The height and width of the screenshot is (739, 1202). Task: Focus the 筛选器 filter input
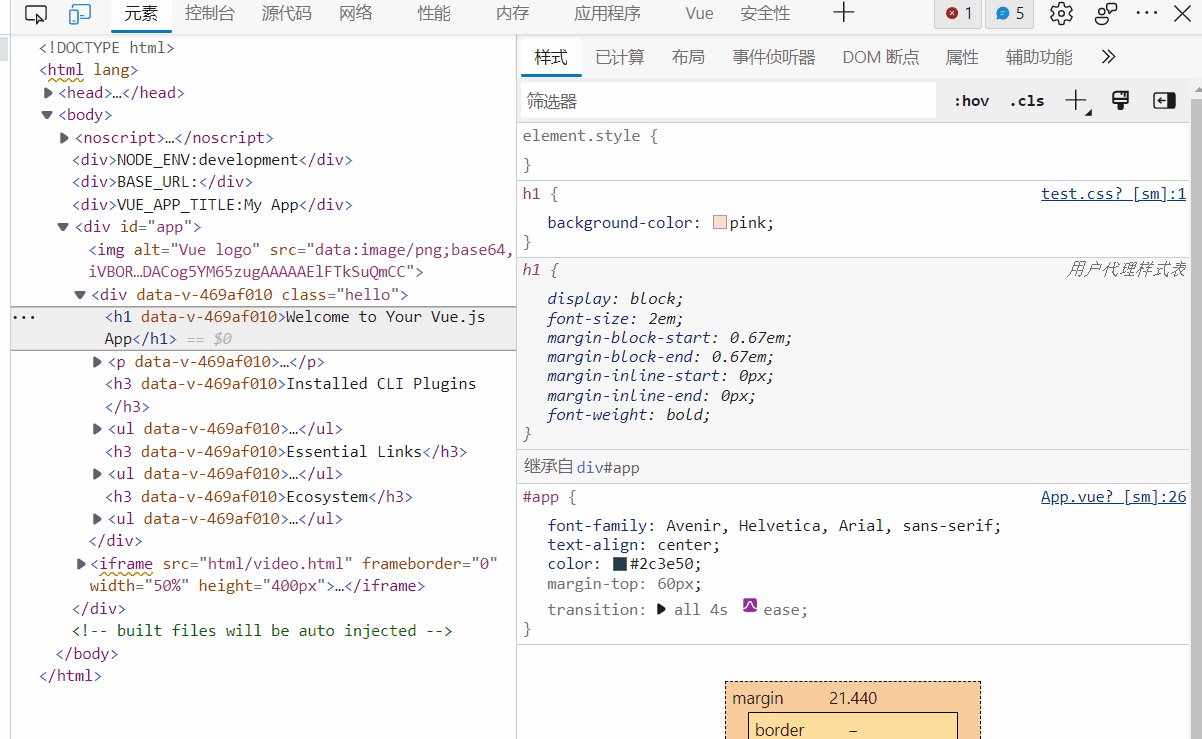click(x=728, y=101)
